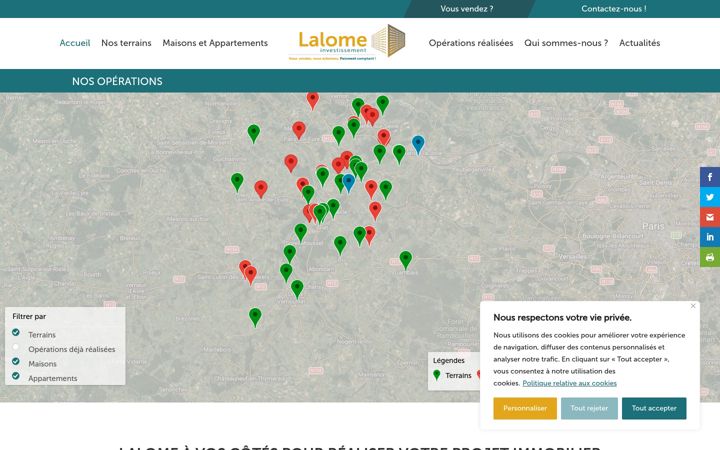Image resolution: width=720 pixels, height=450 pixels.
Task: Click the Légendes label
Action: click(449, 360)
